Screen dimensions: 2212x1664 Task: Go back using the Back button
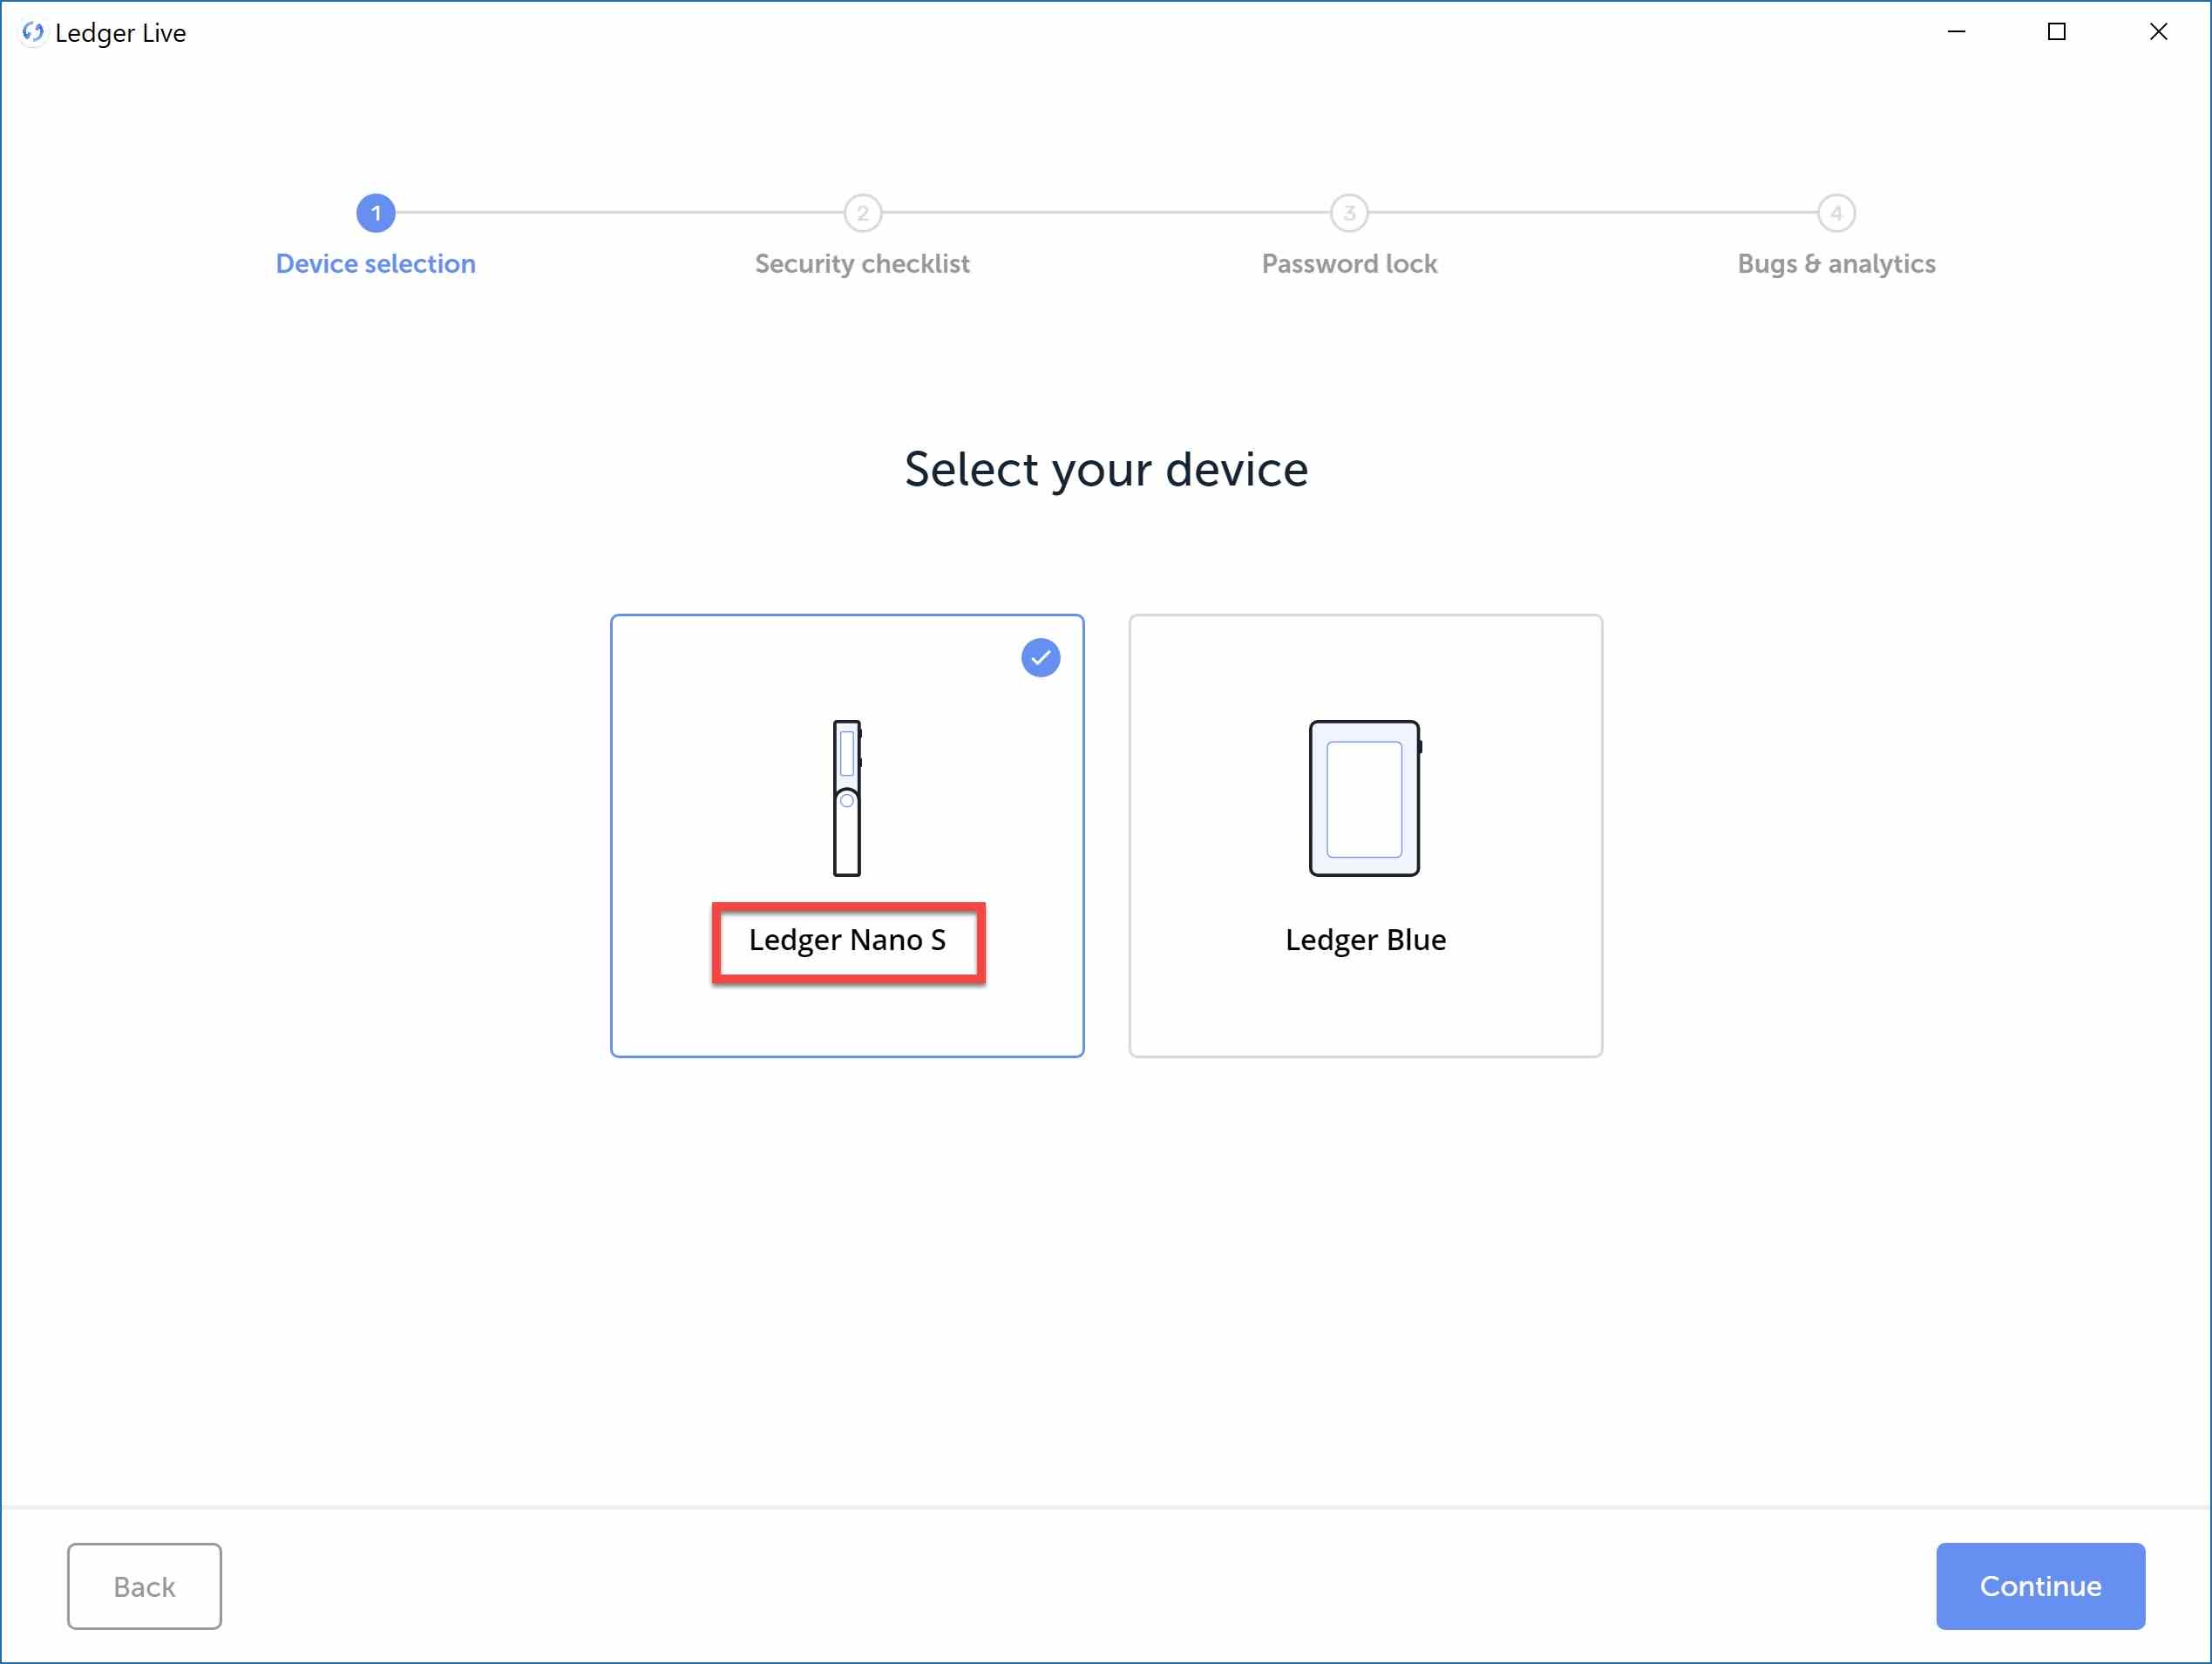[x=145, y=1586]
